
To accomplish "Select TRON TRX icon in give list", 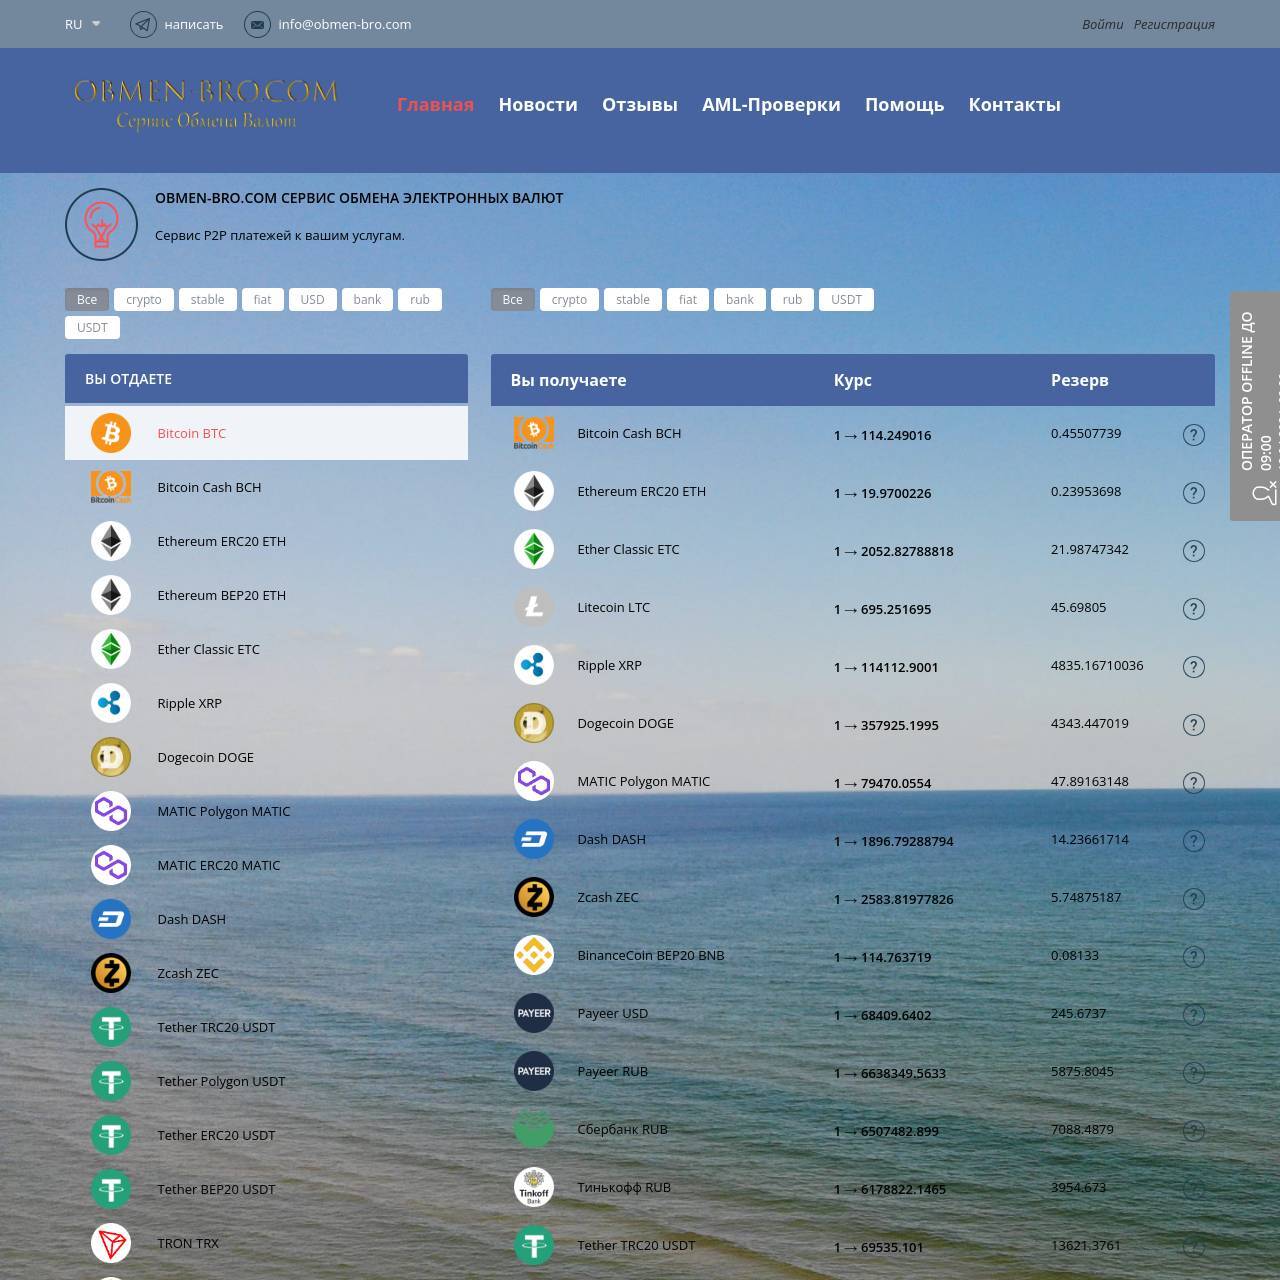I will click(x=111, y=1243).
